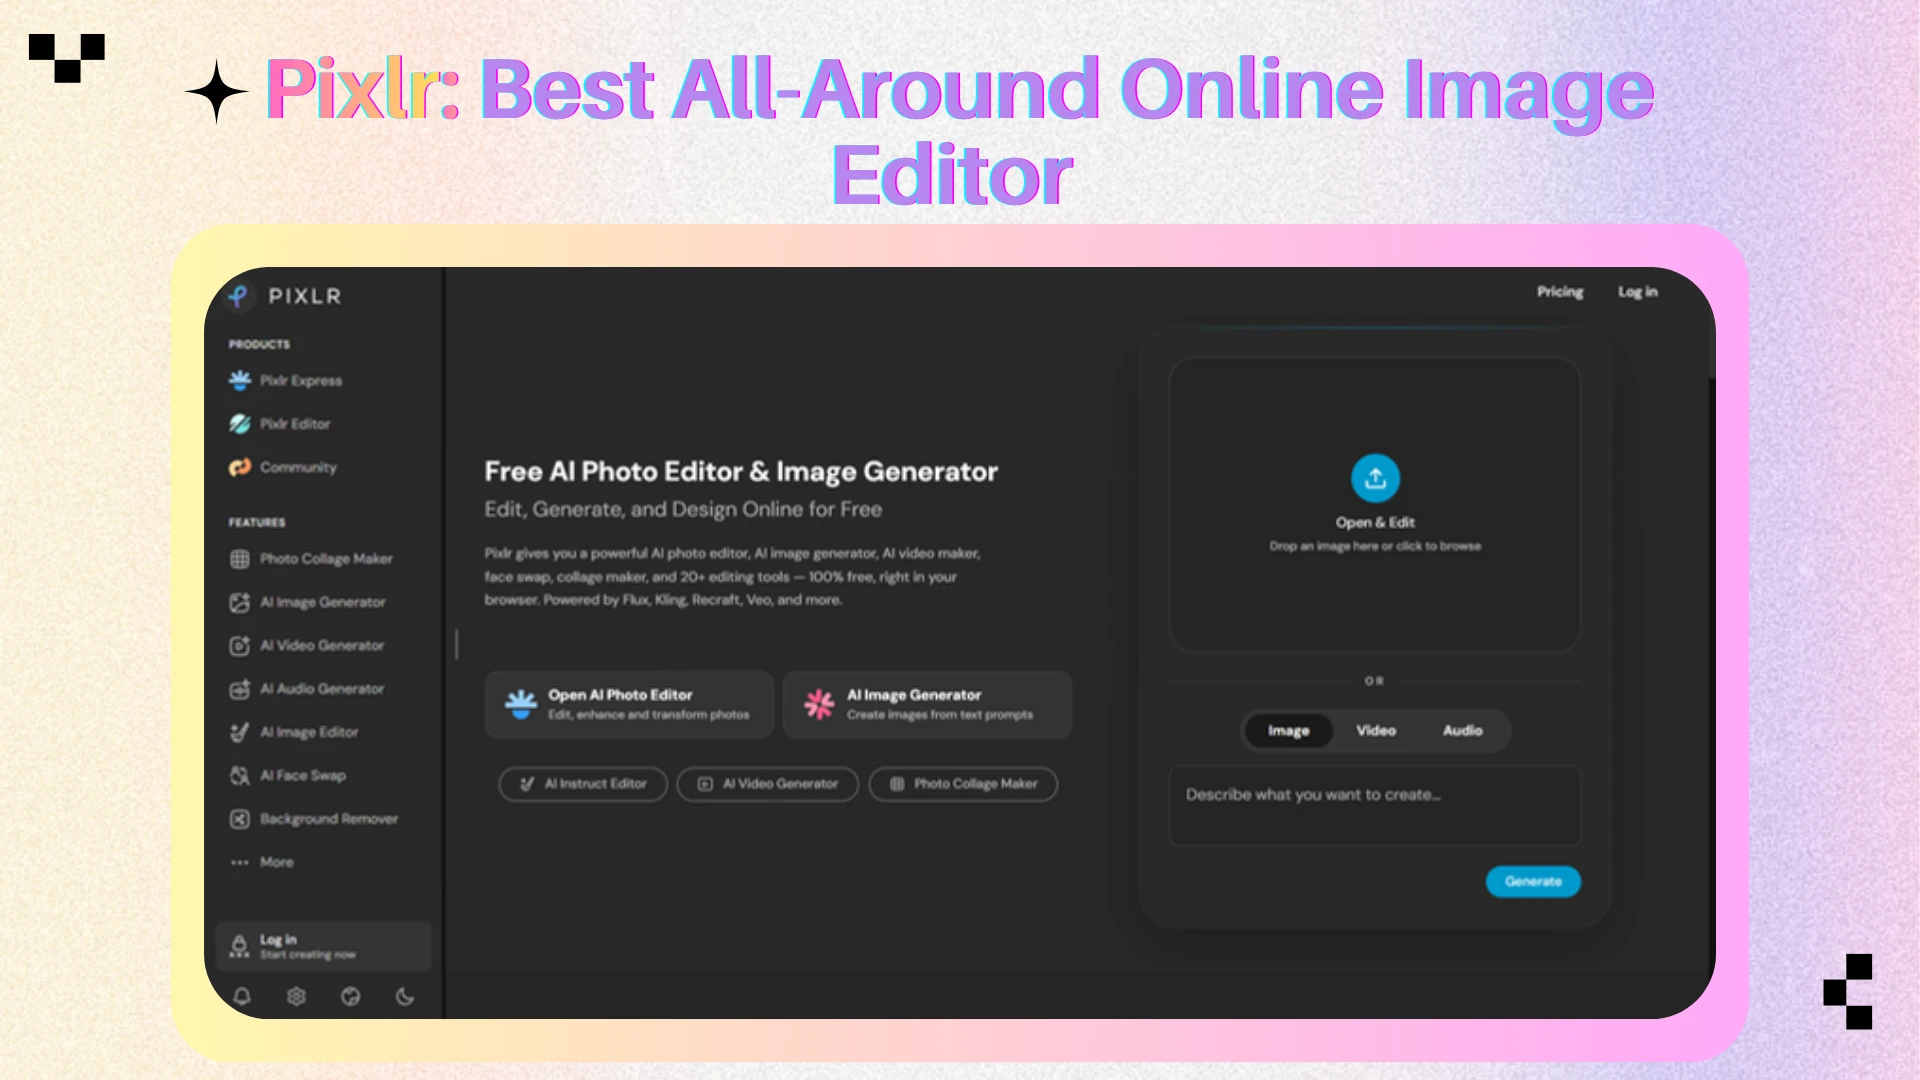Click the Drop an image here dropzone text
The width and height of the screenshot is (1920, 1080).
(x=1375, y=546)
